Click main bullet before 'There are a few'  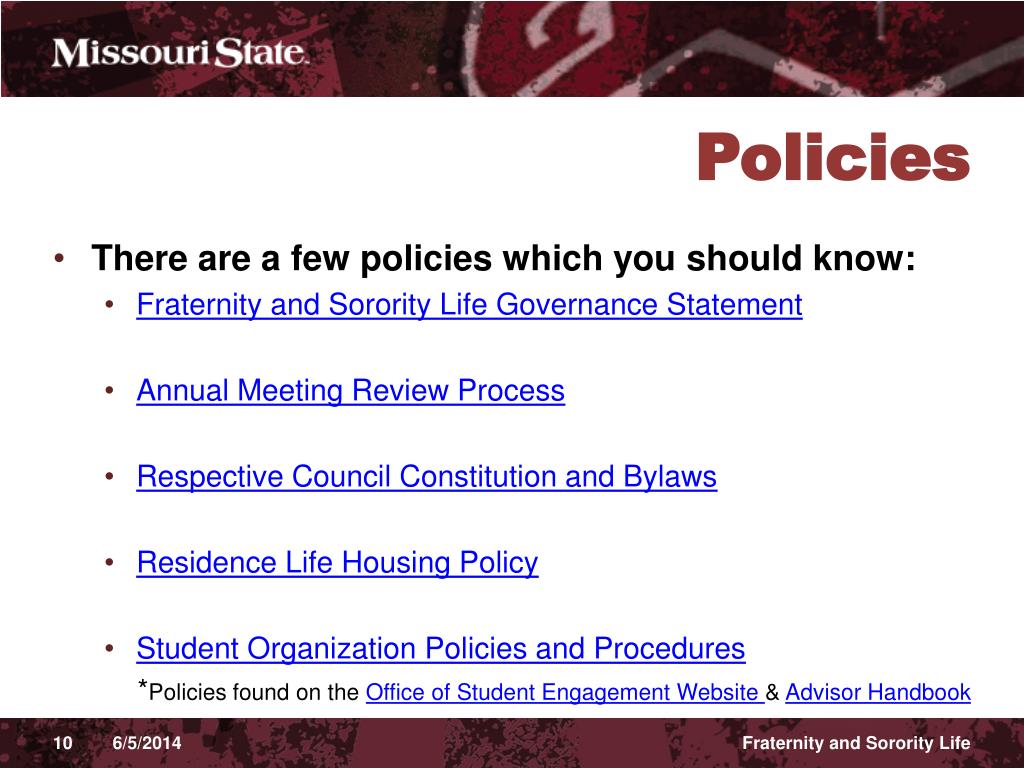[x=59, y=258]
